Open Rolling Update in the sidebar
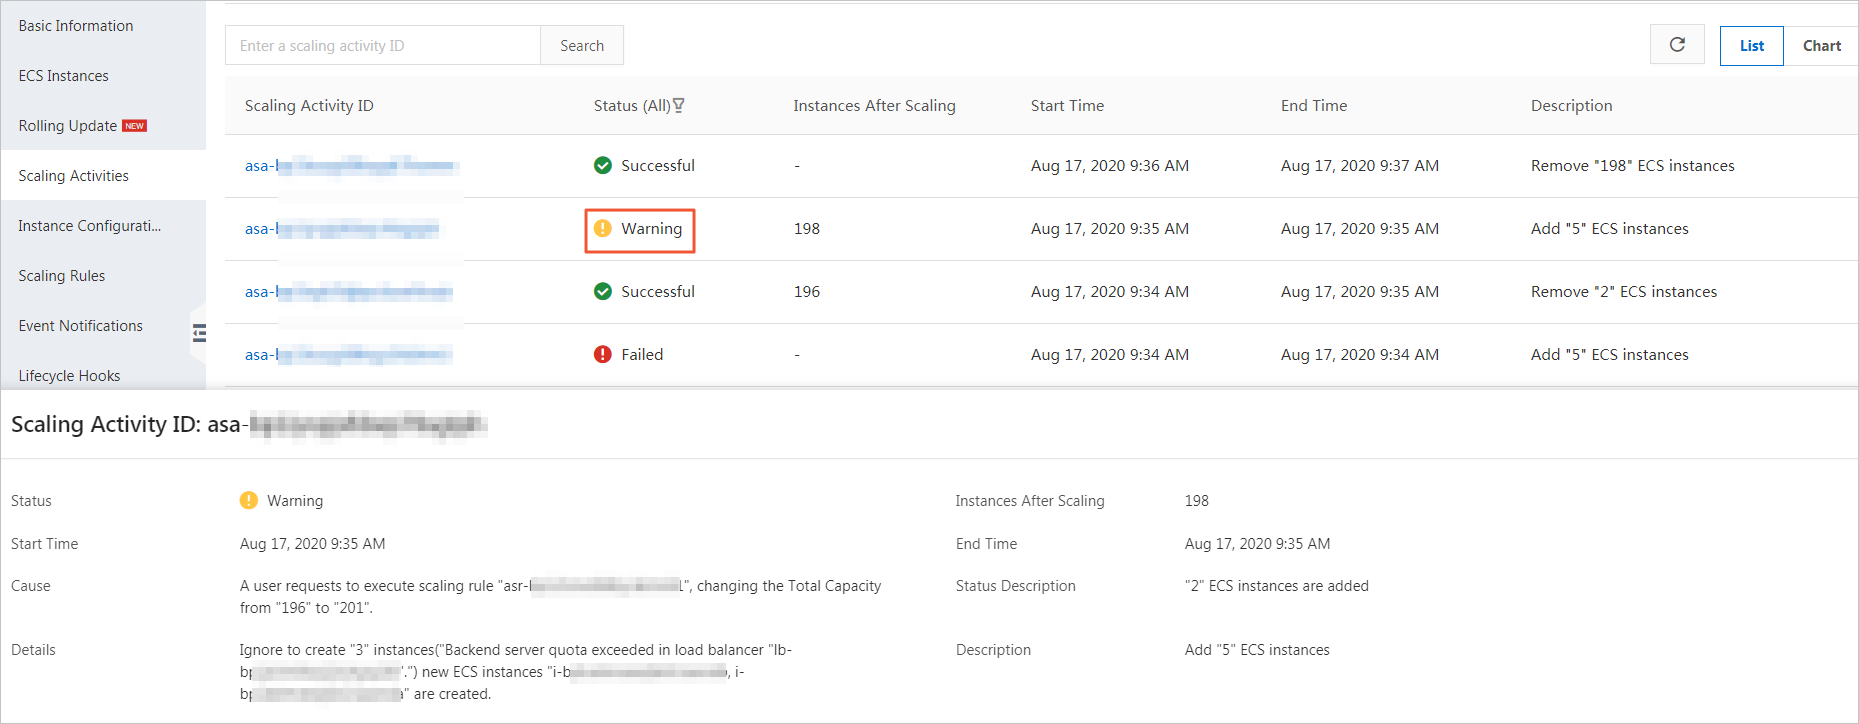Viewport: 1859px width, 724px height. coord(68,126)
